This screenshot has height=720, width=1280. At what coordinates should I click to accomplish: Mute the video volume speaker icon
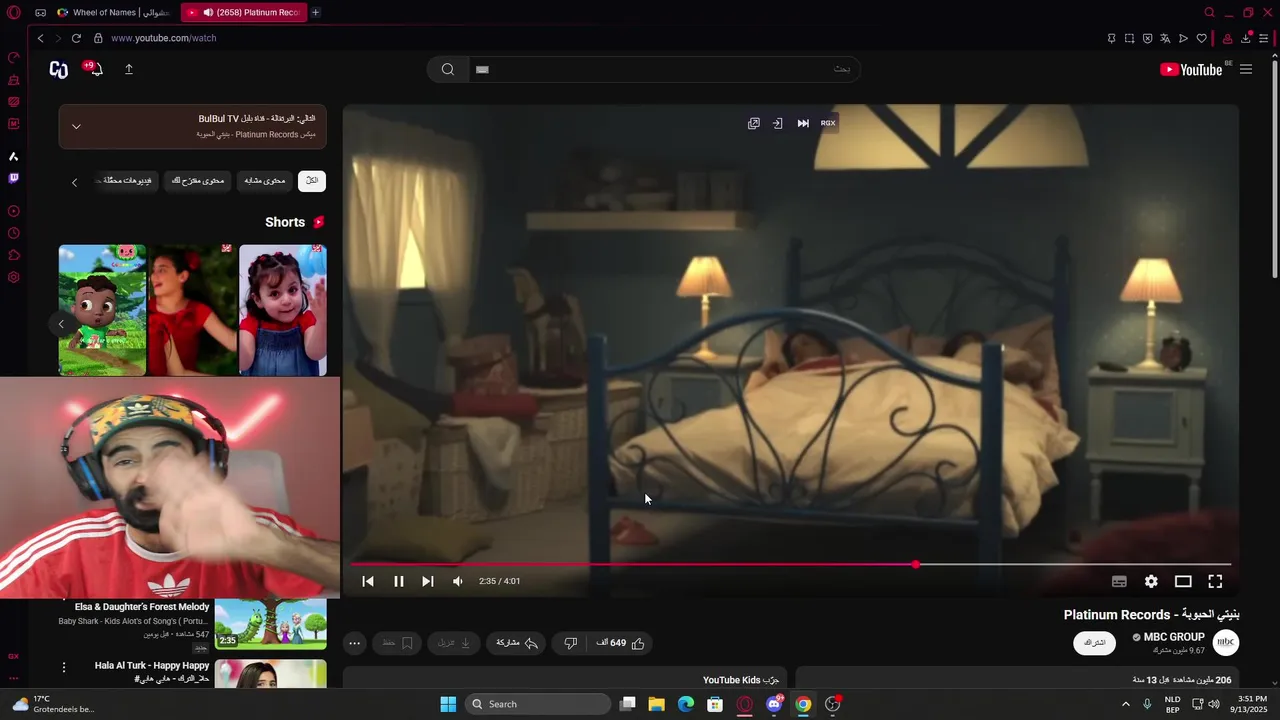click(457, 581)
